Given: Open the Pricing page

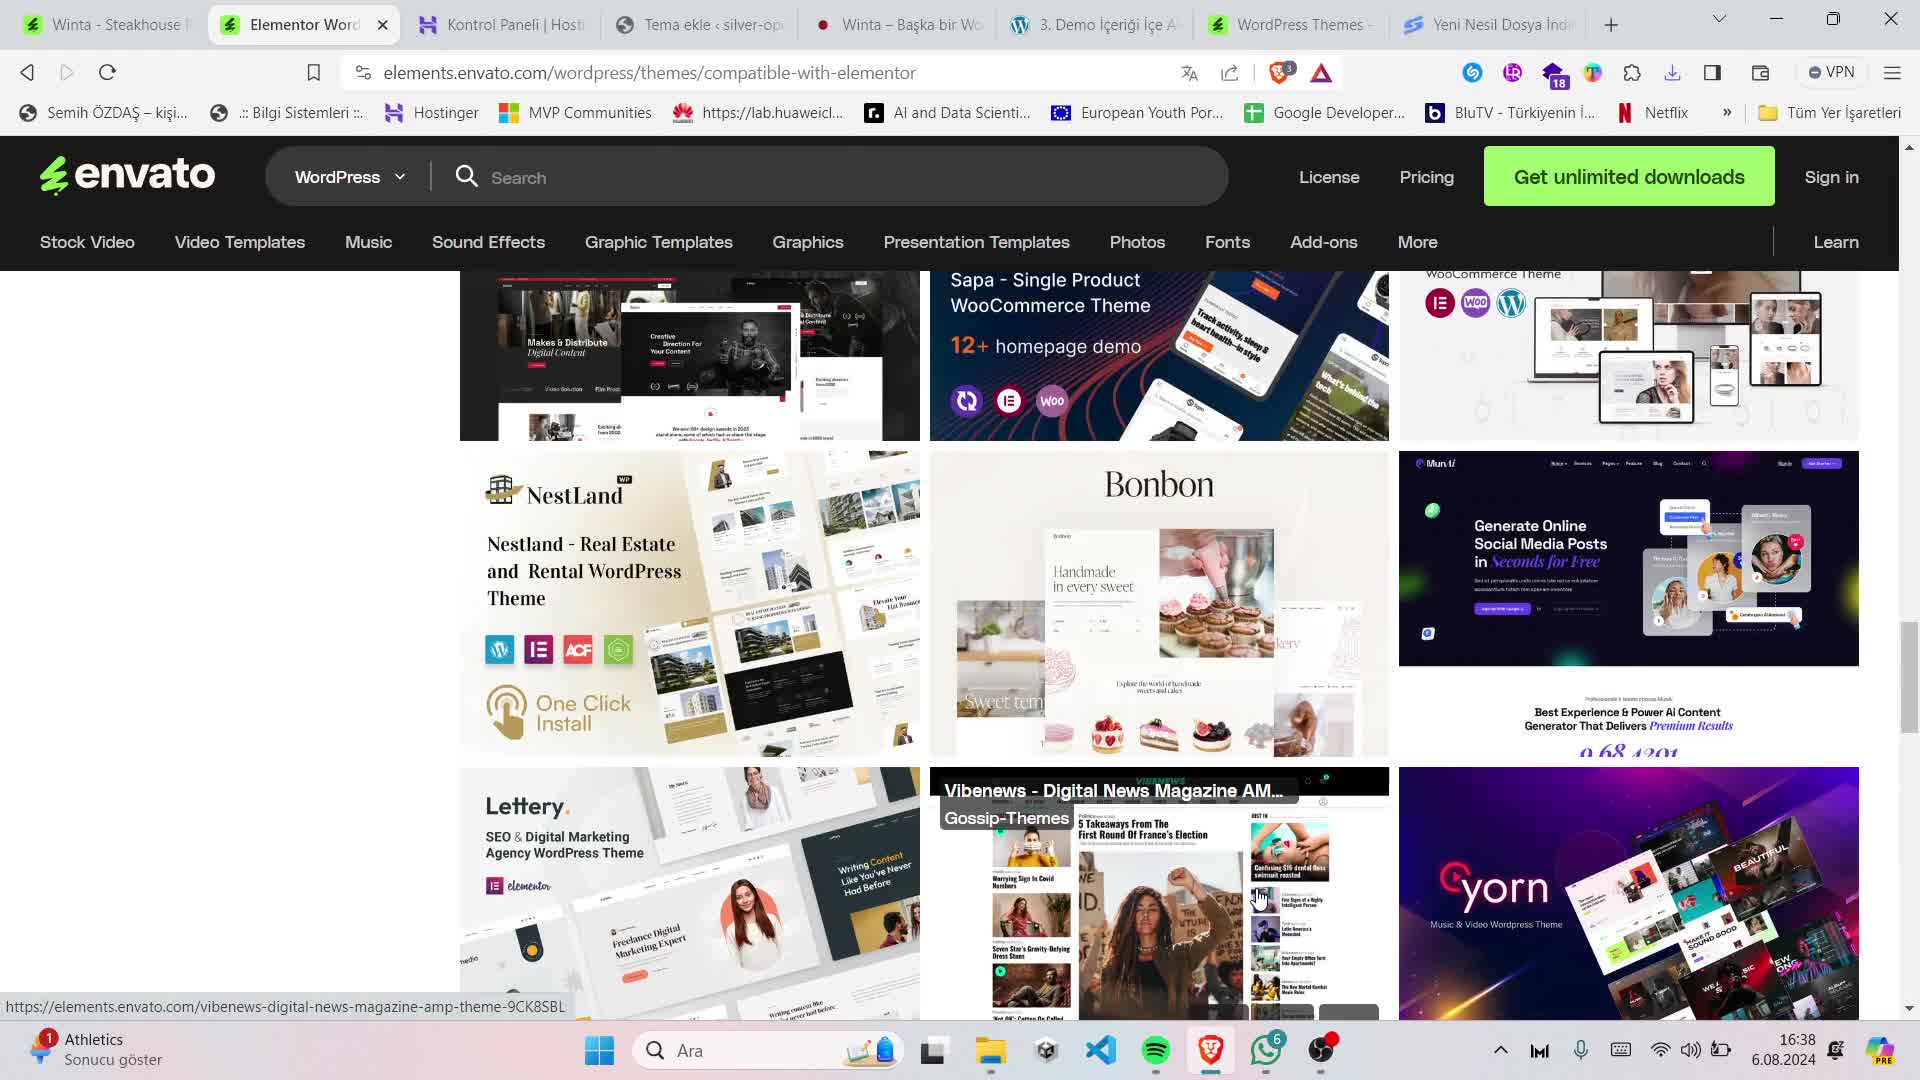Looking at the screenshot, I should (1426, 177).
